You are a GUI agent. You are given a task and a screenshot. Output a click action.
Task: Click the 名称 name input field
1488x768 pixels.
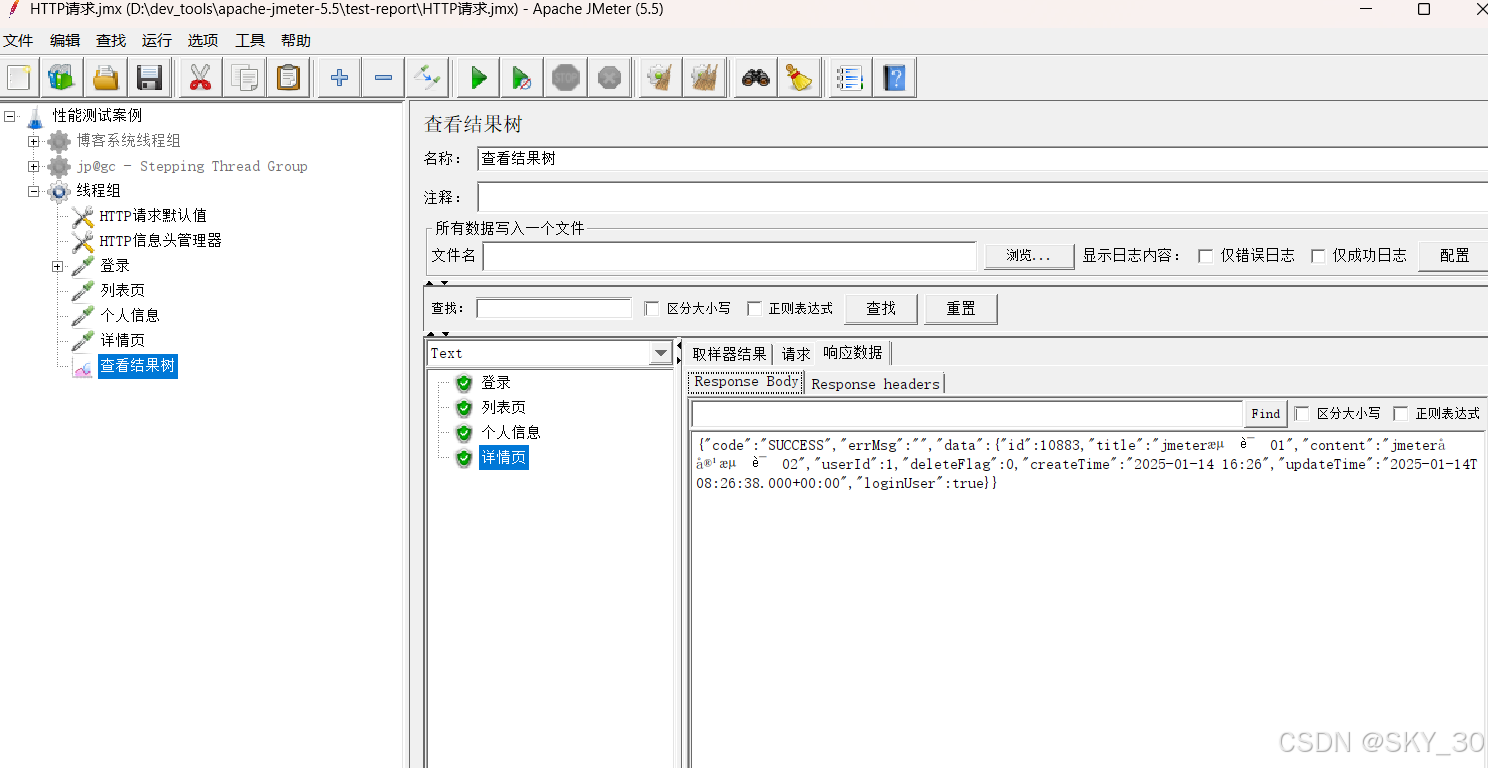(982, 158)
